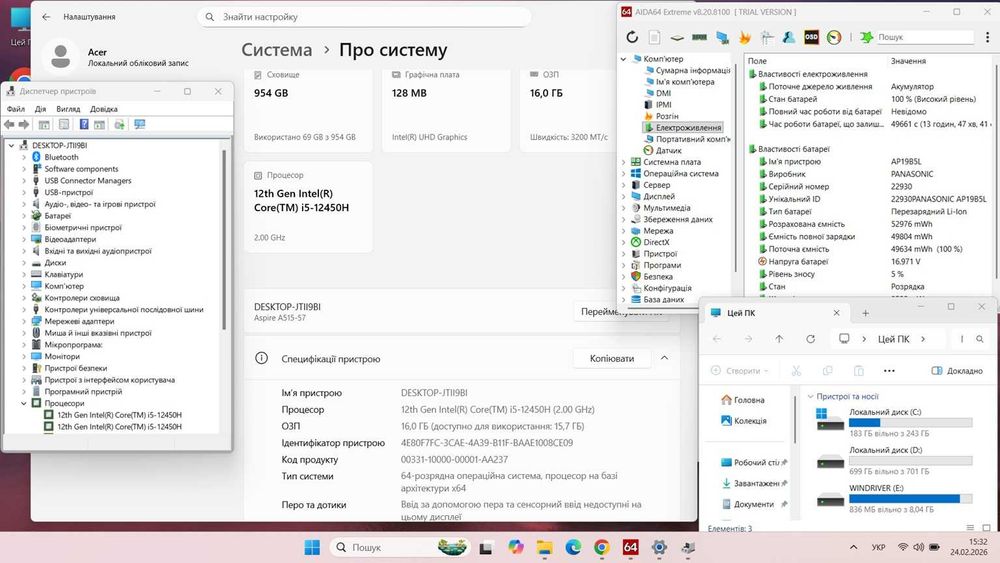Open the Файл menu in Device Manager
1000x563 pixels.
click(16, 109)
